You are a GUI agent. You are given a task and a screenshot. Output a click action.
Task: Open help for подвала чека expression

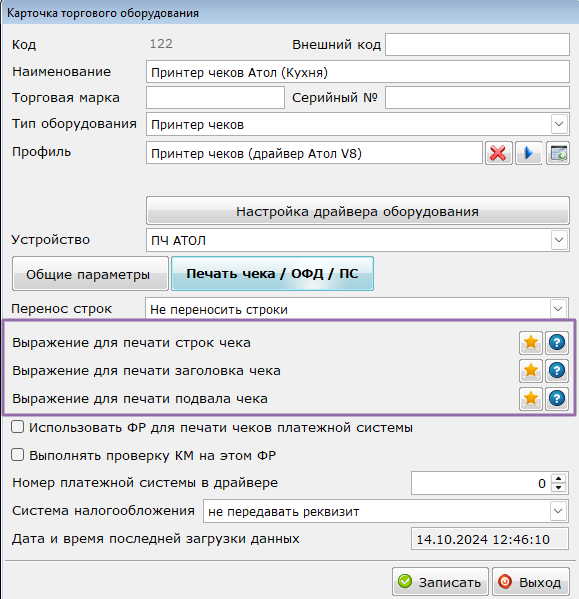(x=557, y=399)
